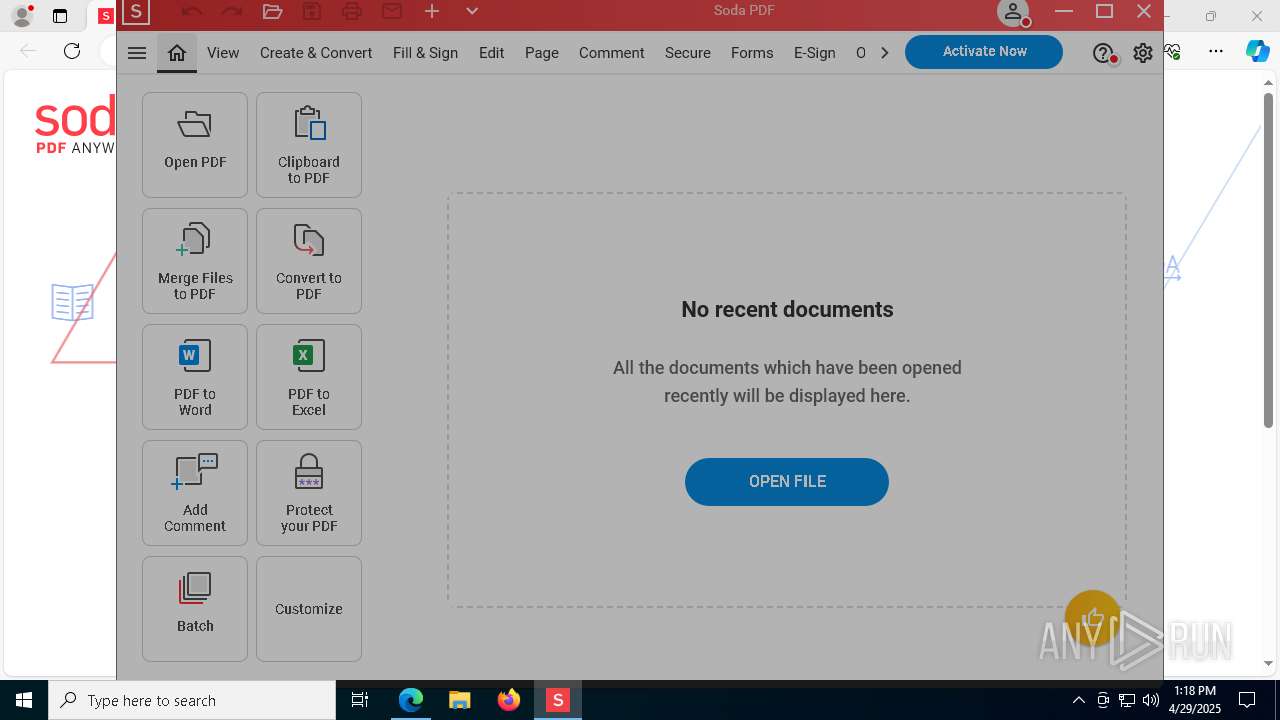Show hidden system tray icons
1280x720 pixels.
pyautogui.click(x=1078, y=700)
